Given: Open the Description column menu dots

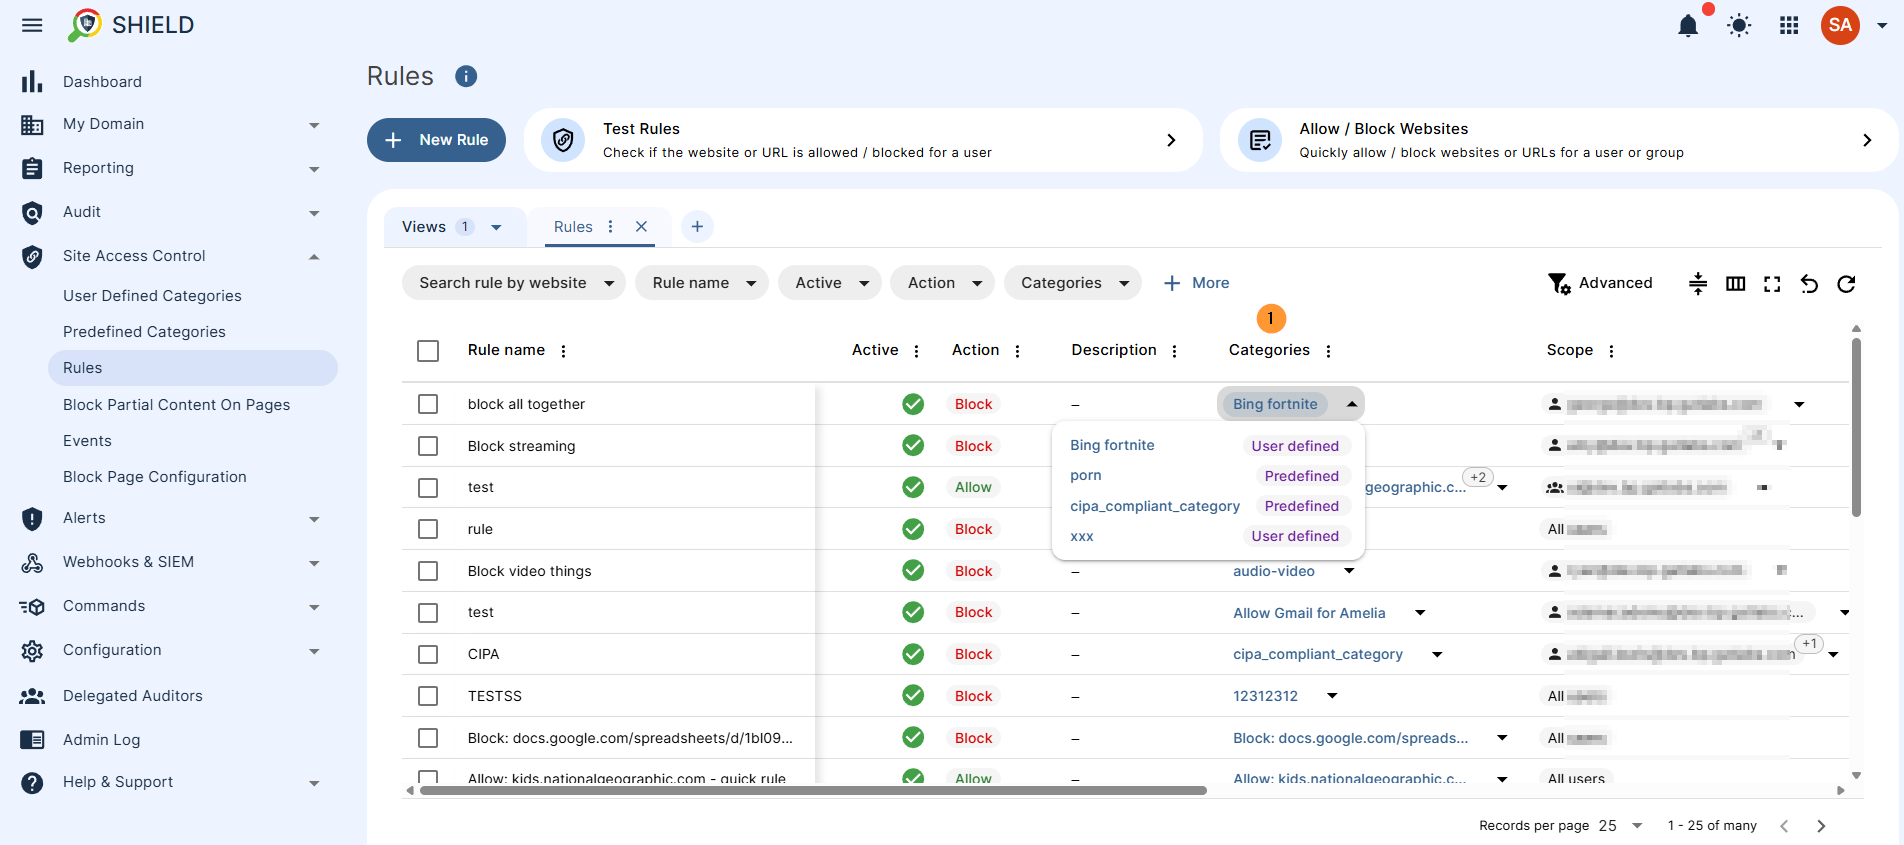Looking at the screenshot, I should pos(1175,351).
